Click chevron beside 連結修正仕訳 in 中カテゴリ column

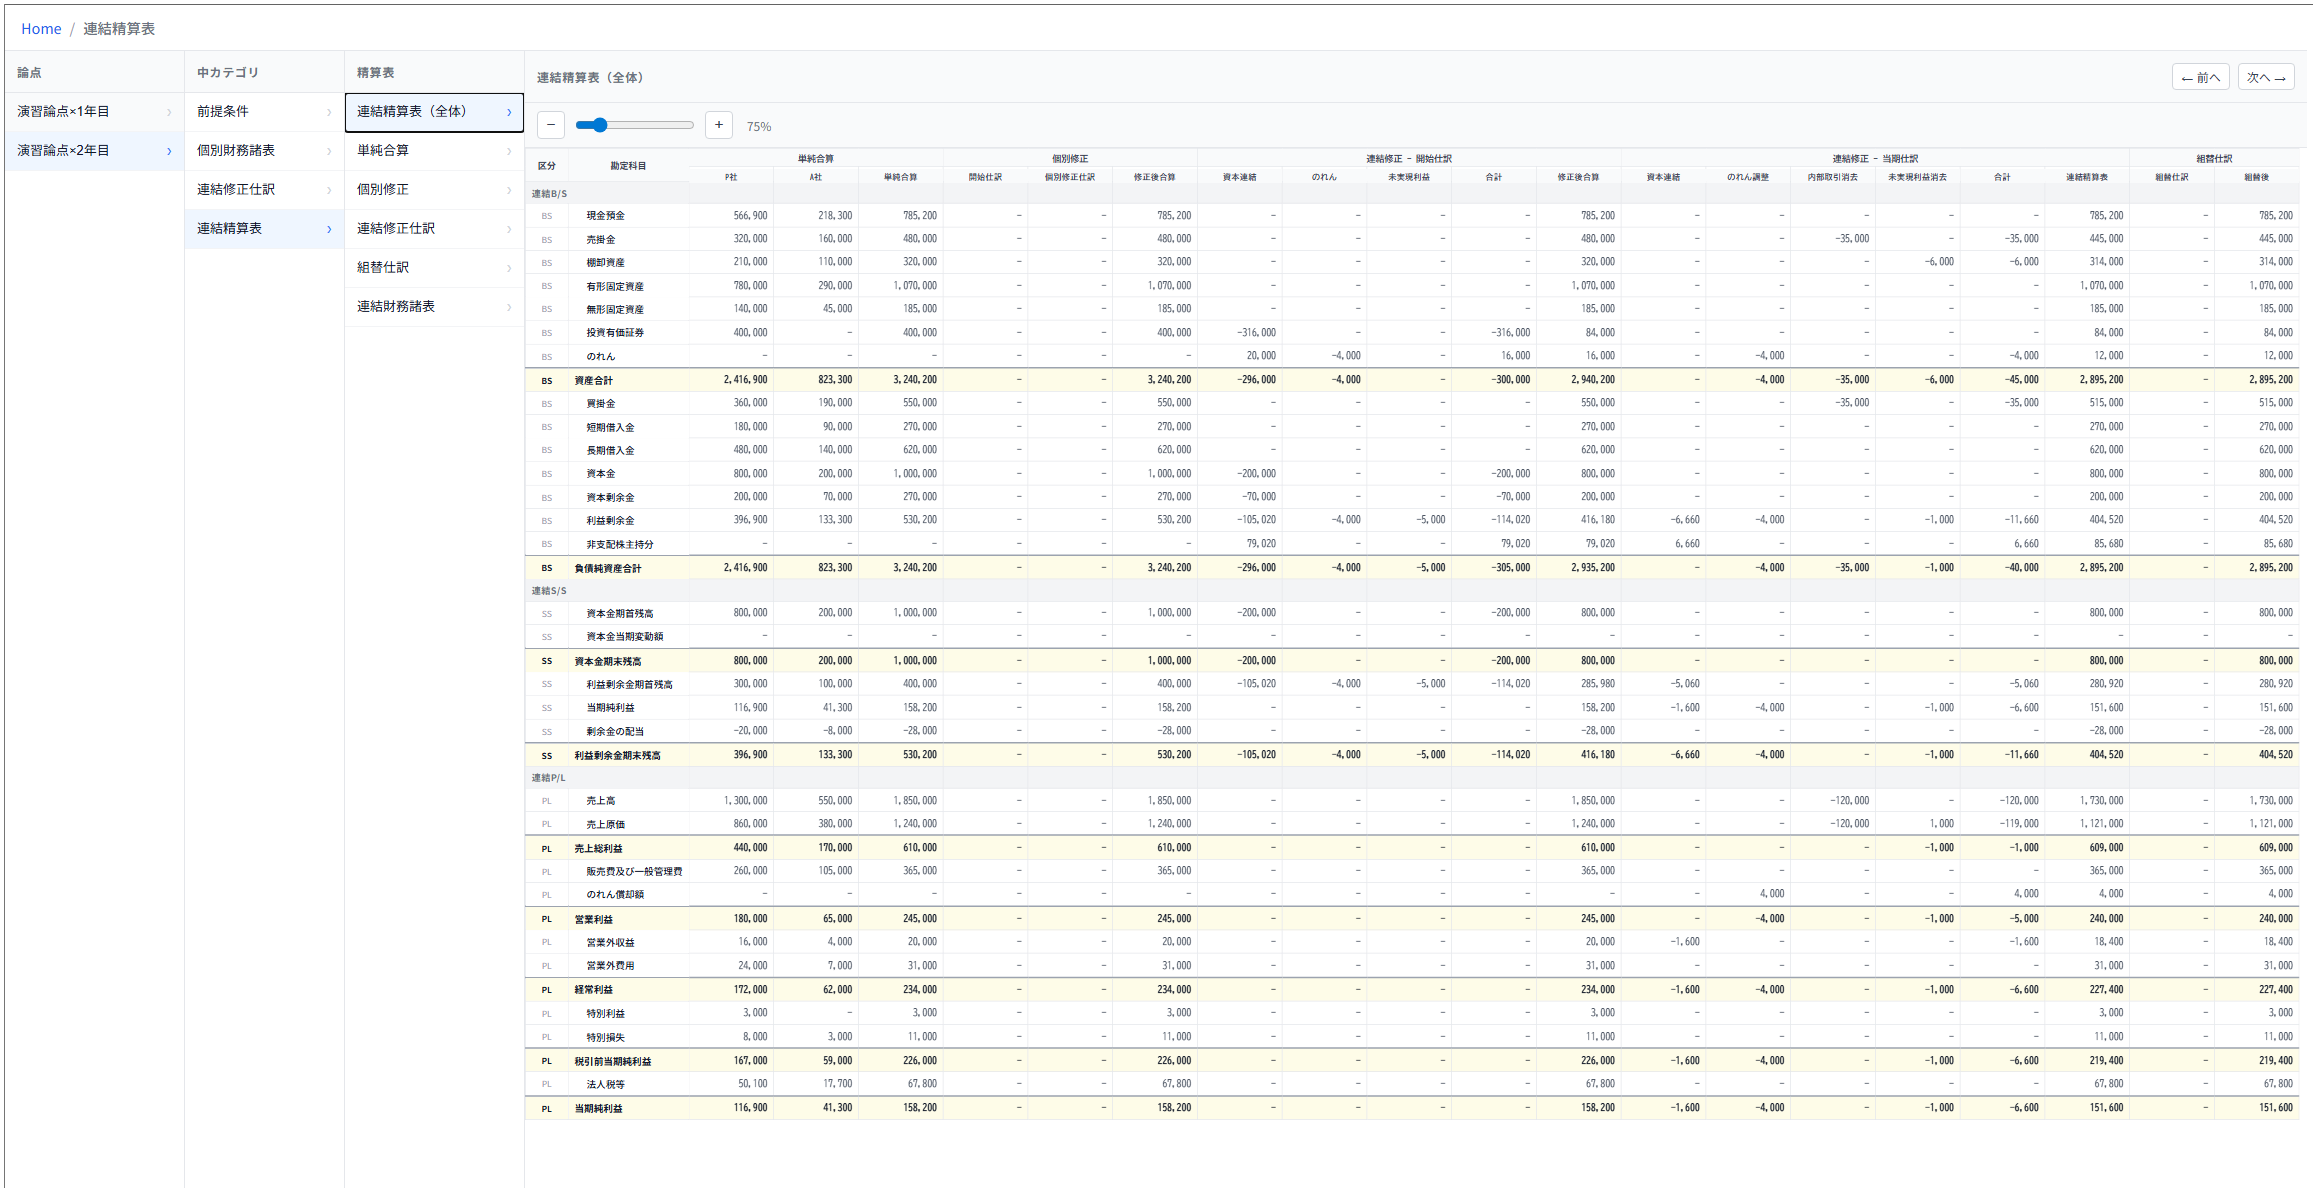pyautogui.click(x=328, y=190)
